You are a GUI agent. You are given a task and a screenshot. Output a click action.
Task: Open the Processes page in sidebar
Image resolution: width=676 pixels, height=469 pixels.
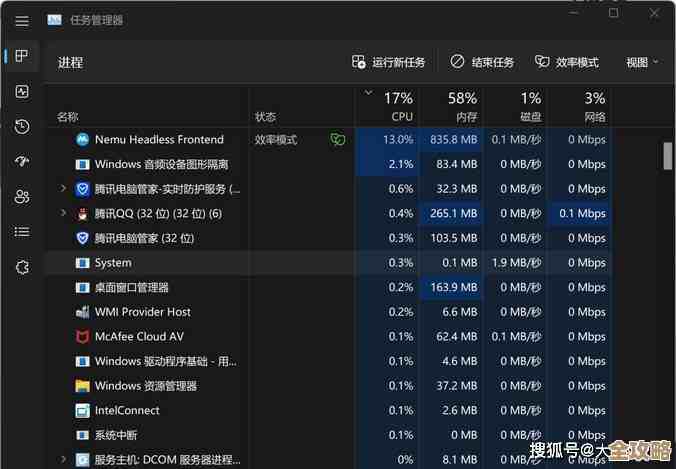click(x=22, y=56)
